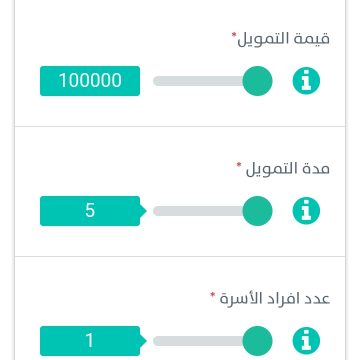The width and height of the screenshot is (360, 360).
Task: Click the required asterisk next to مدة التمويل
Action: point(239,165)
